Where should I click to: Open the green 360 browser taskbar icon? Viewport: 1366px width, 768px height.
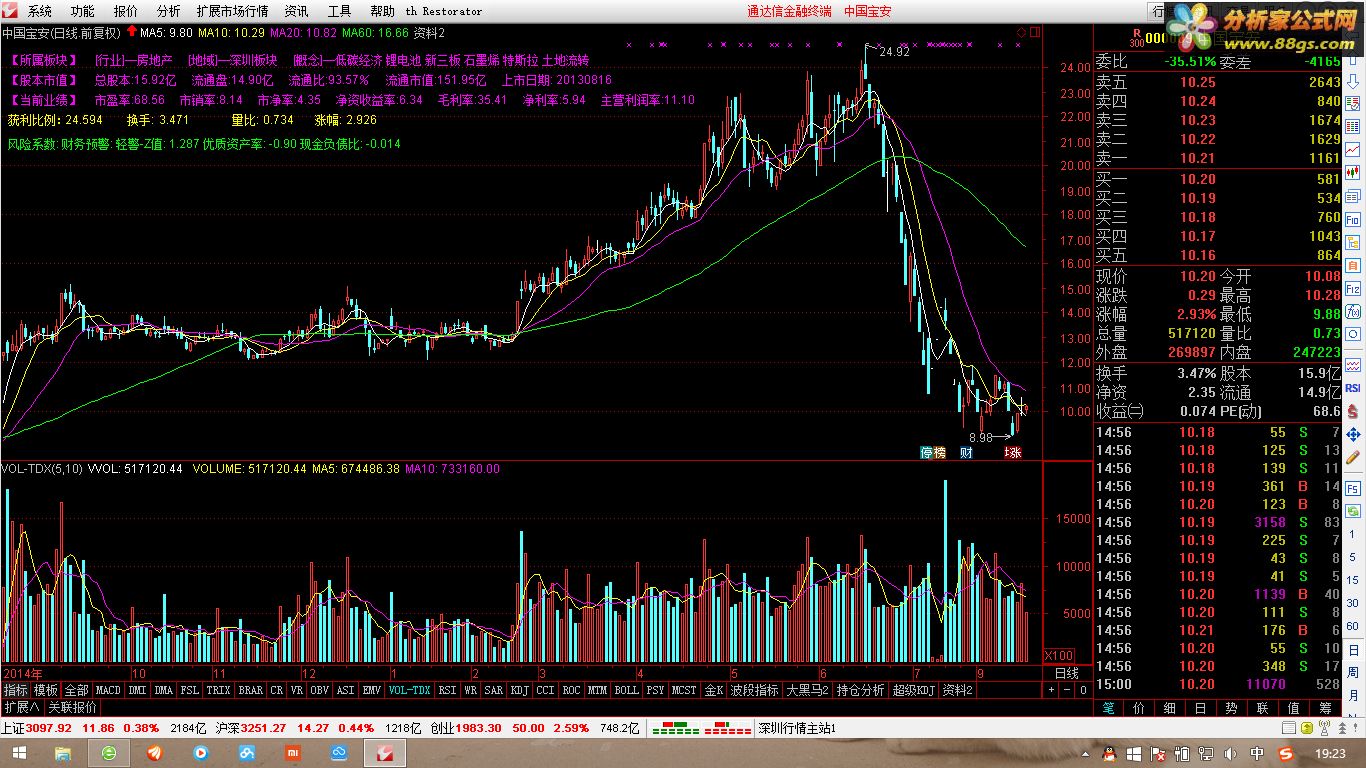(x=109, y=753)
